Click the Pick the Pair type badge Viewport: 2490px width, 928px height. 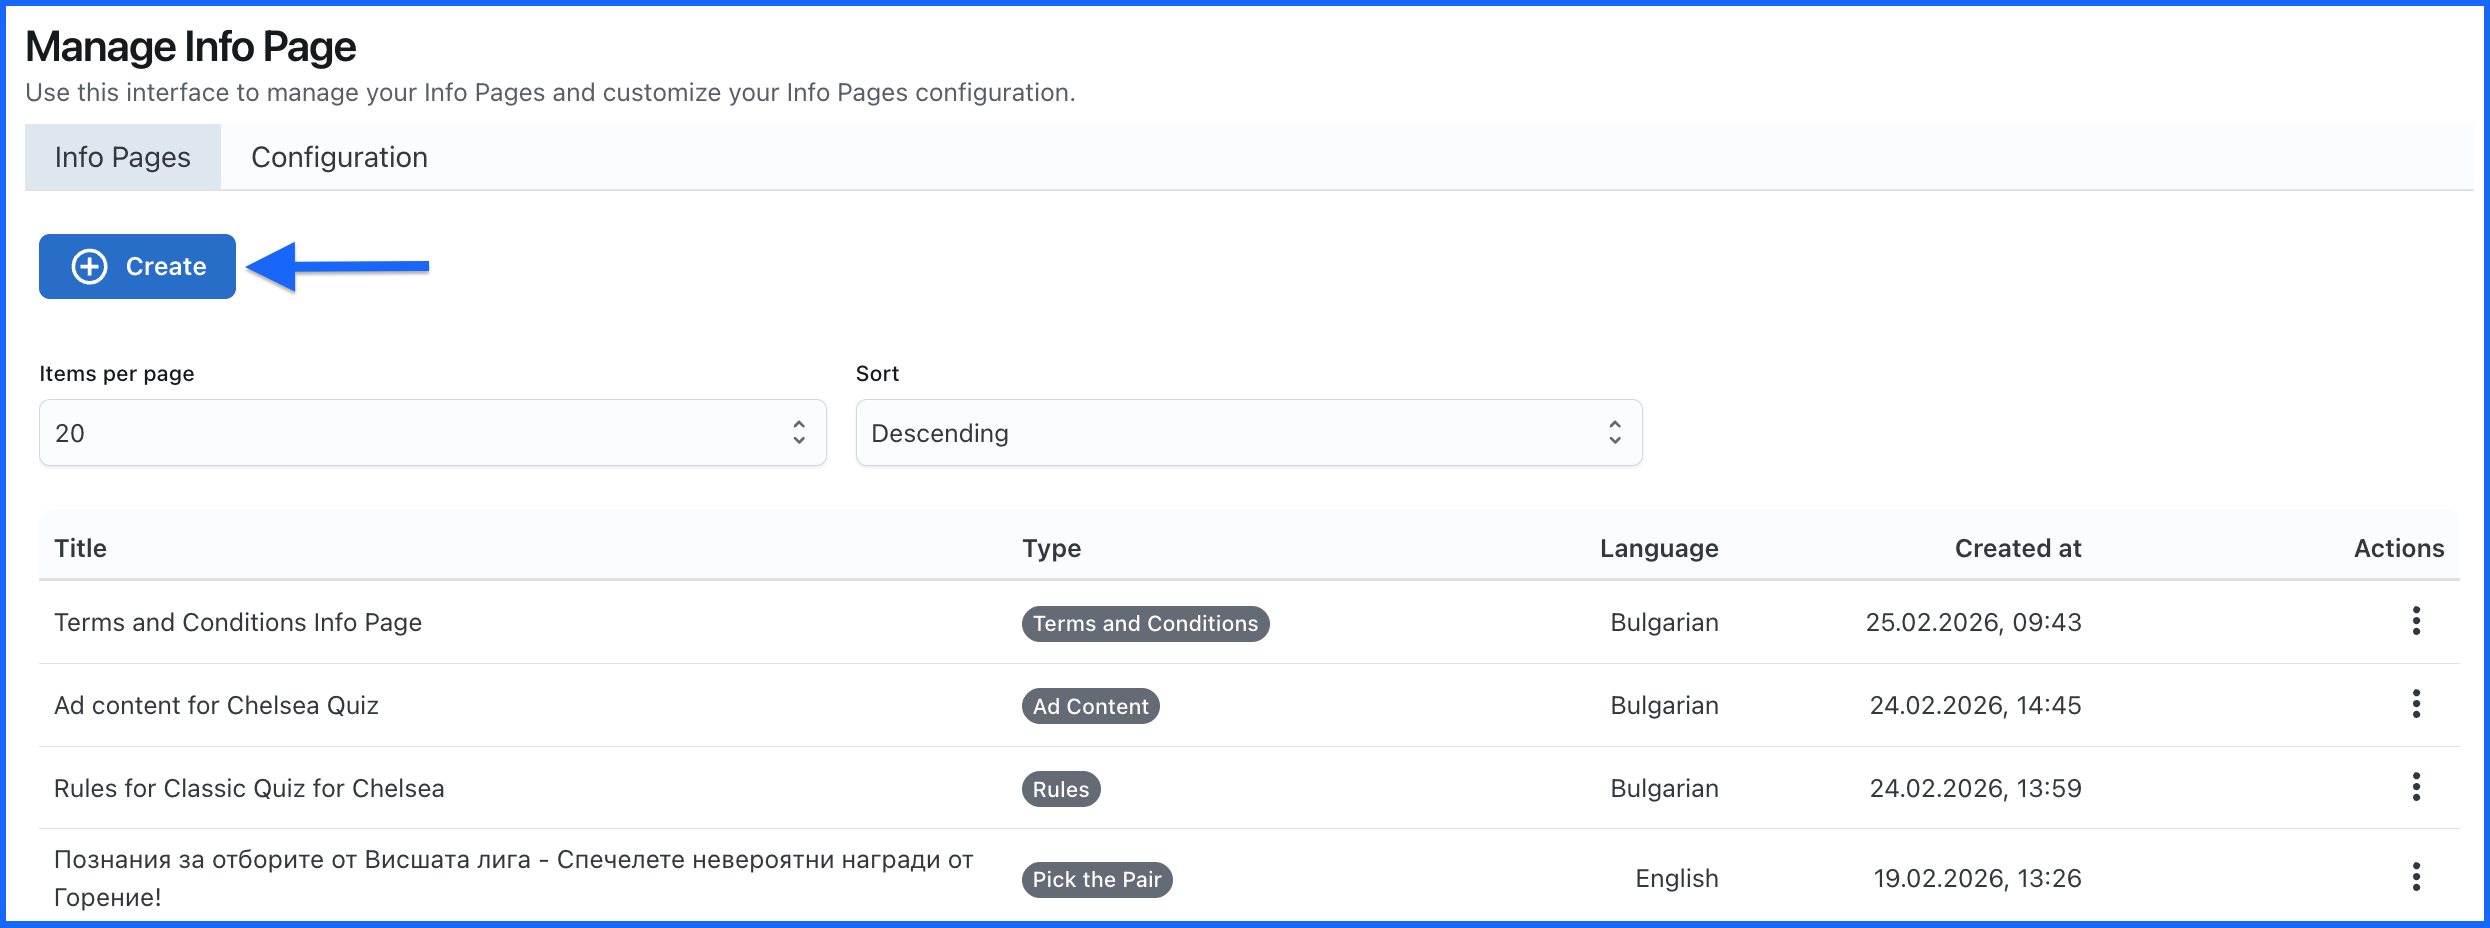click(x=1096, y=880)
